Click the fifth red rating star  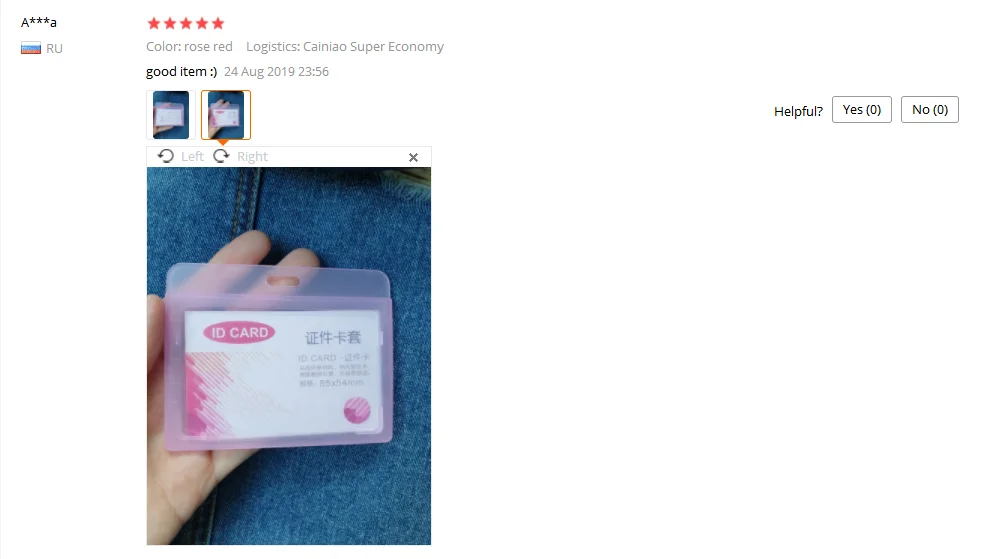(x=218, y=24)
